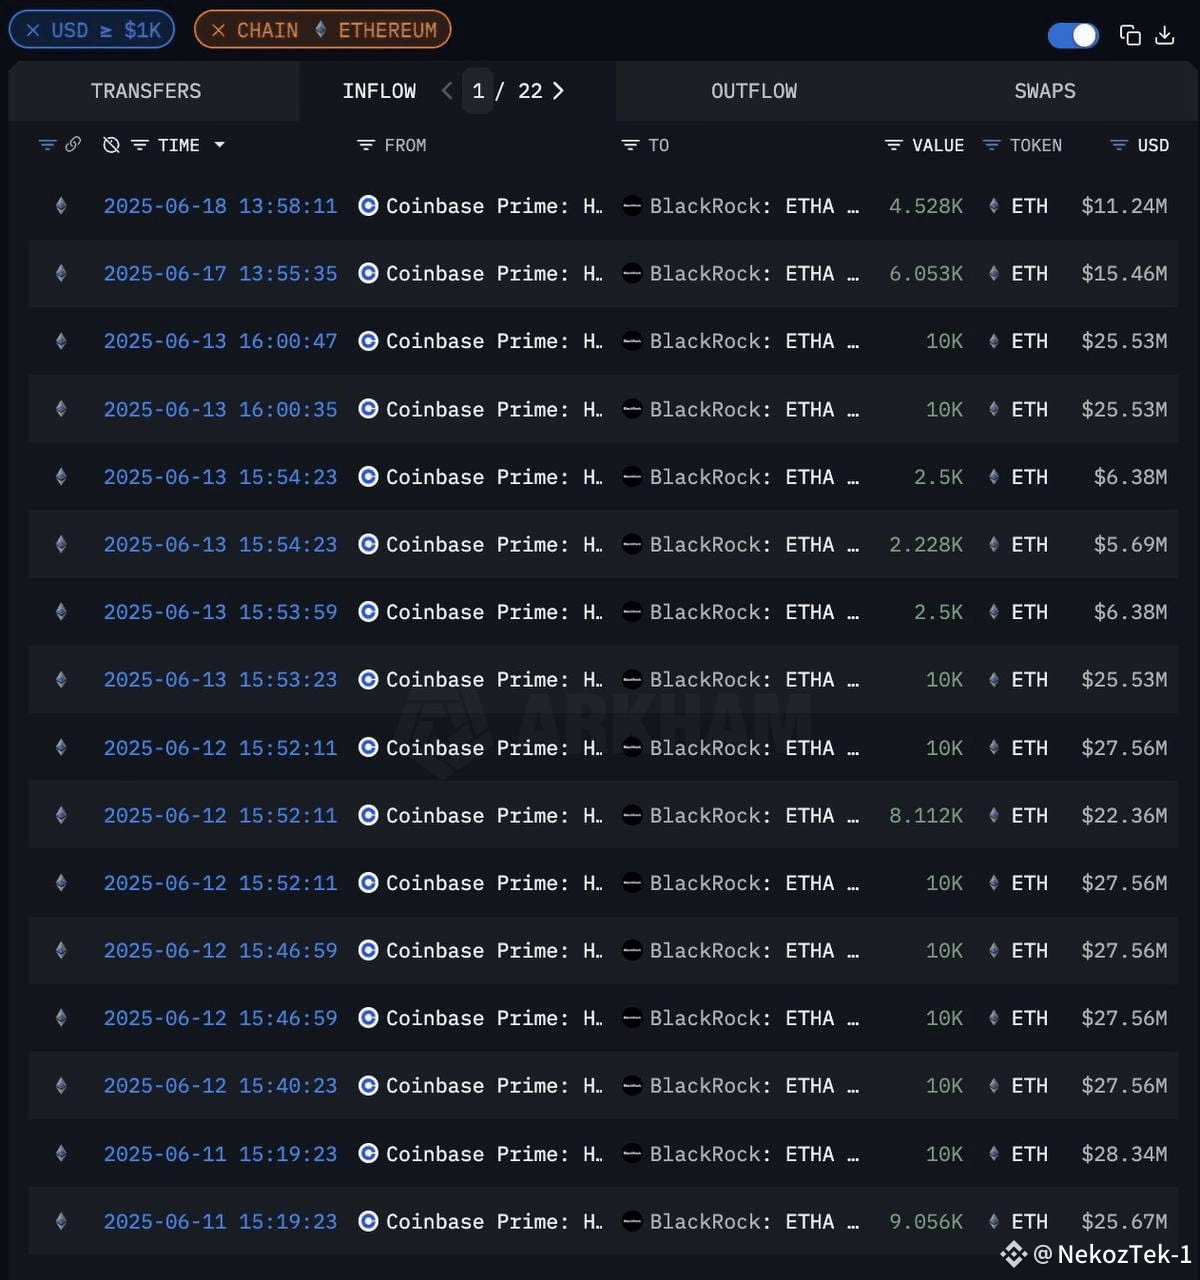Select the $28.34M USD amount

pyautogui.click(x=1124, y=1154)
